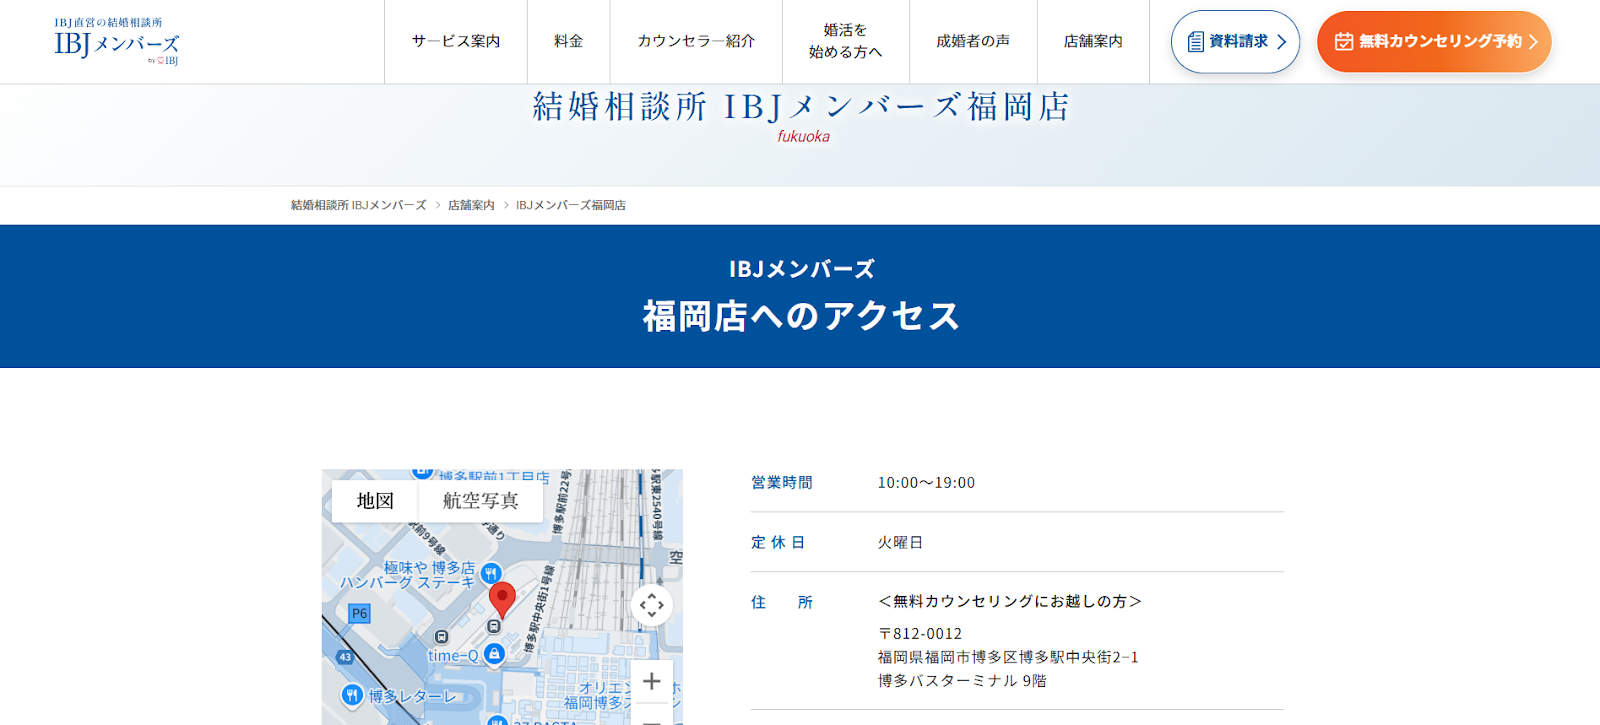Click the document icon in 資料請求 button
Screen dimensions: 1600x725
1195,42
